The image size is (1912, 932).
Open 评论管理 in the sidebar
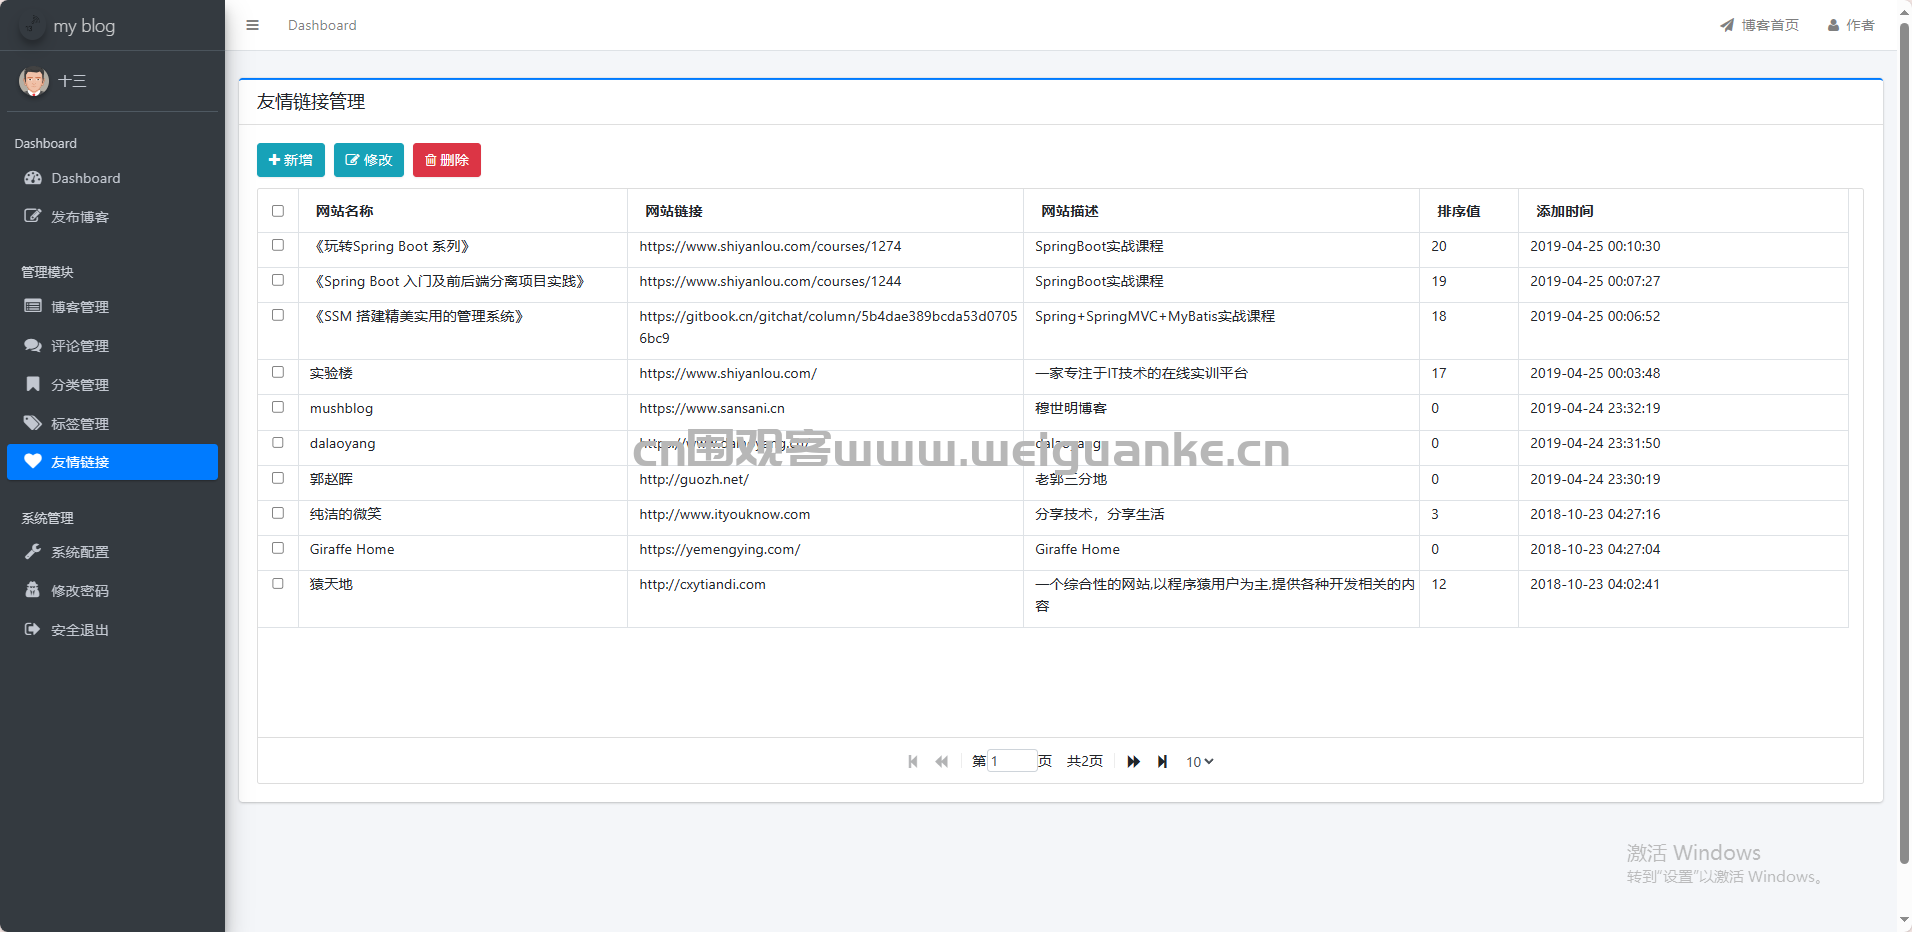112,345
